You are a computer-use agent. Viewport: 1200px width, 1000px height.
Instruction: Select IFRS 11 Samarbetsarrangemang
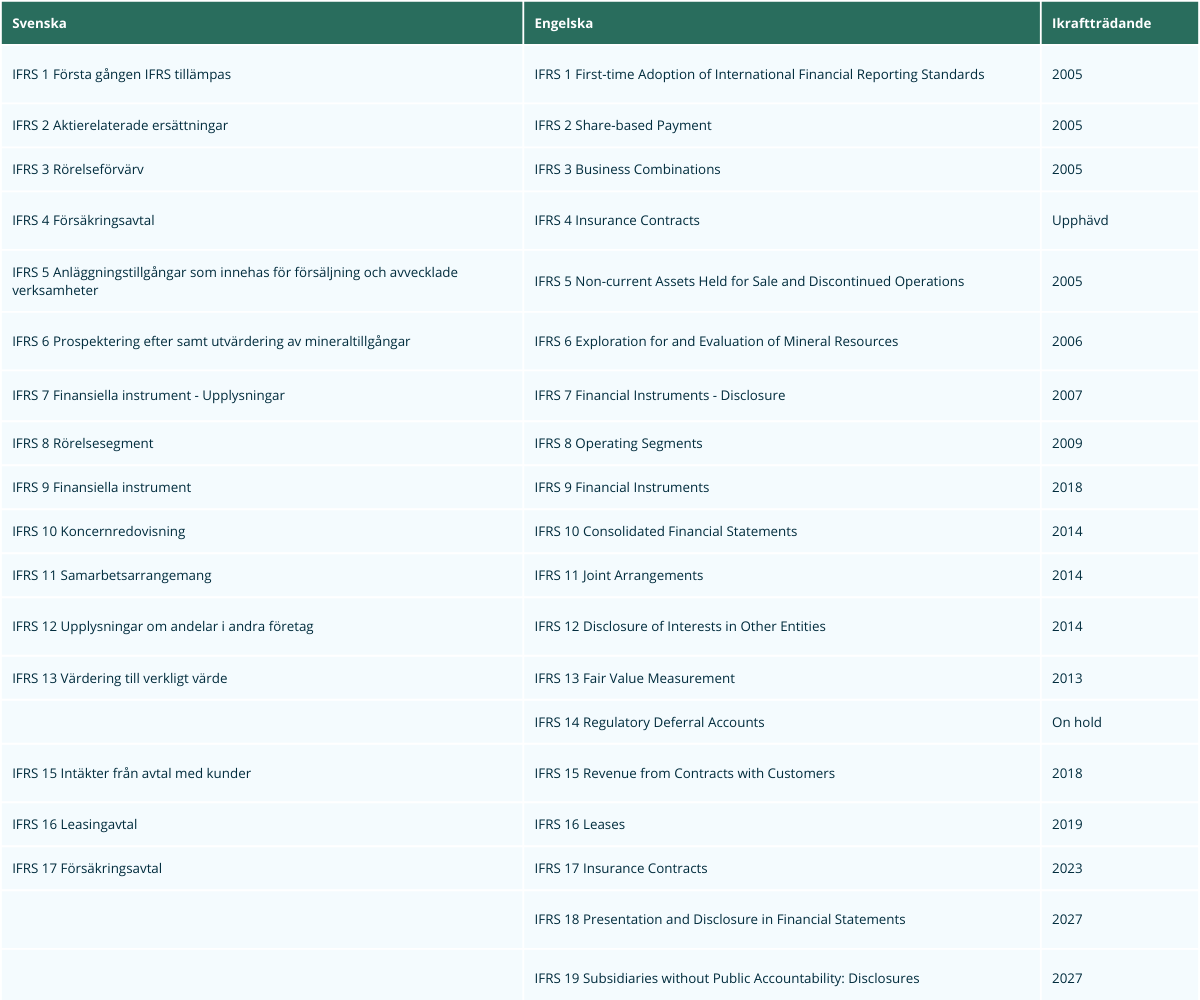click(x=112, y=576)
